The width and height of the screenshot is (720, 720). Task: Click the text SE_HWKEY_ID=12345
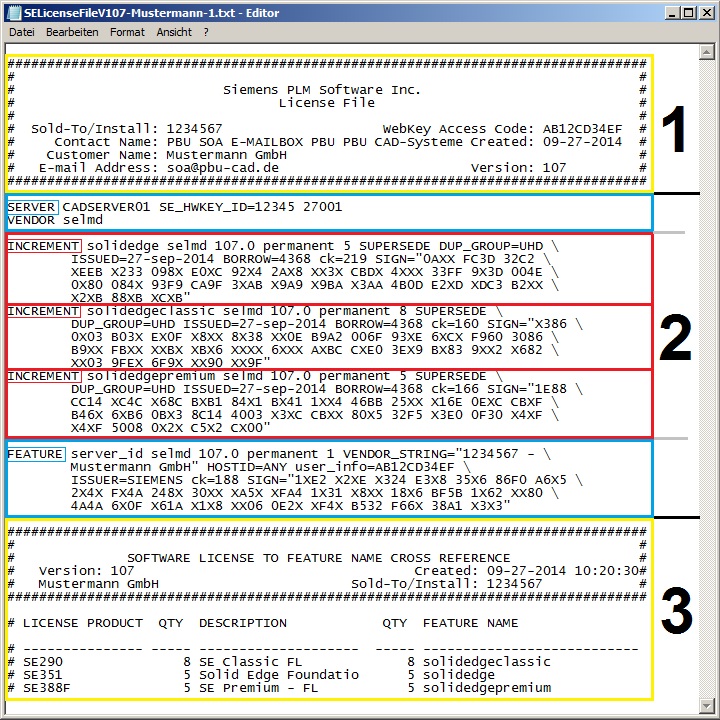(x=227, y=207)
